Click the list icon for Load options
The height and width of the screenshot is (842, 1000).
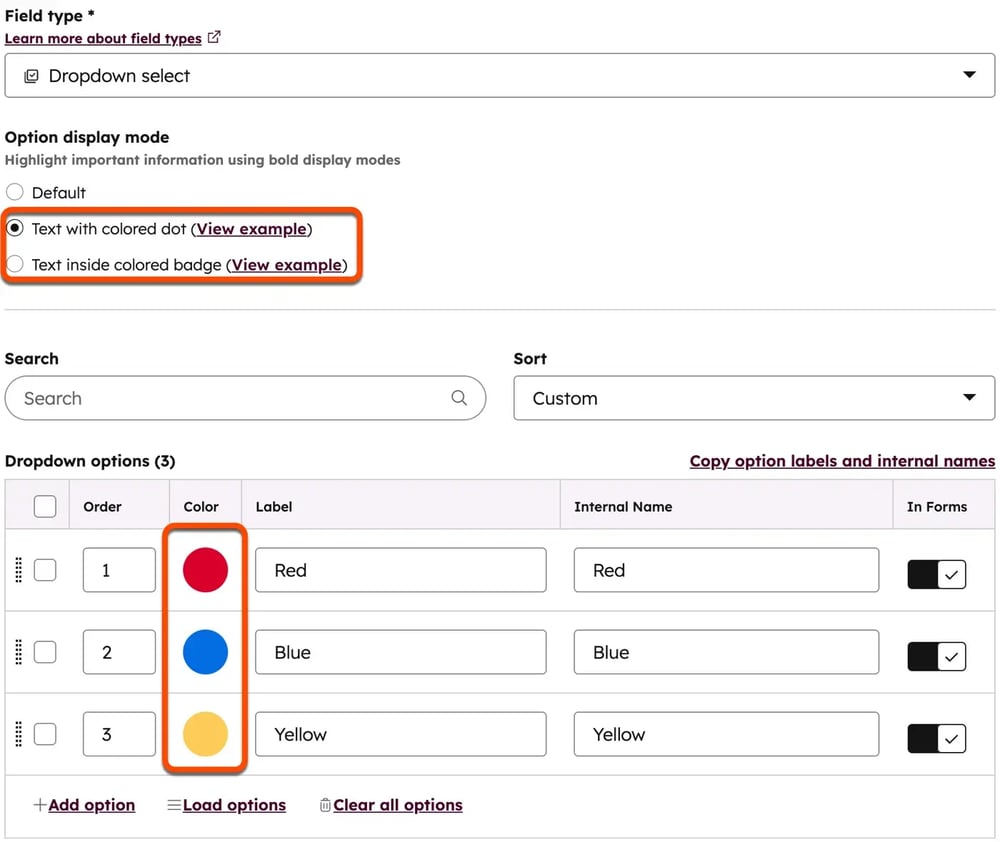click(x=174, y=805)
